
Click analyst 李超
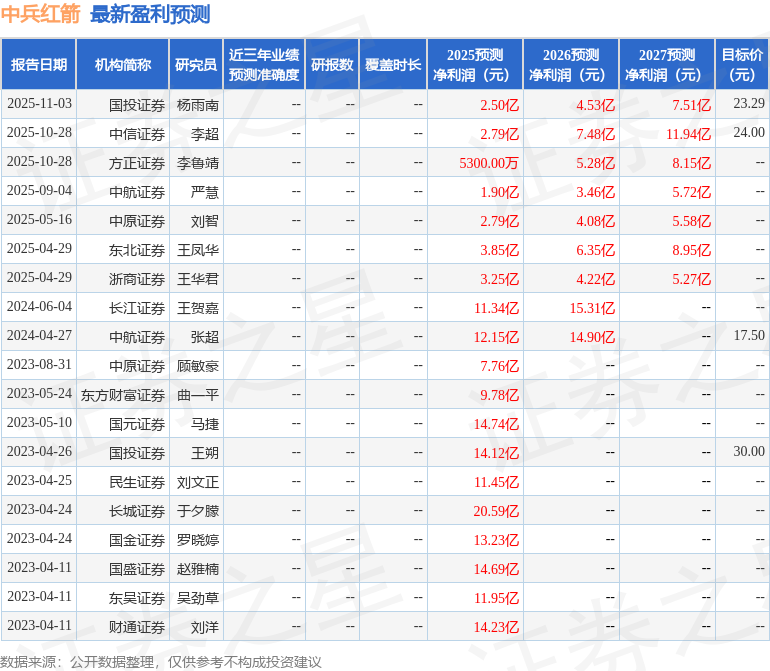click(x=205, y=134)
